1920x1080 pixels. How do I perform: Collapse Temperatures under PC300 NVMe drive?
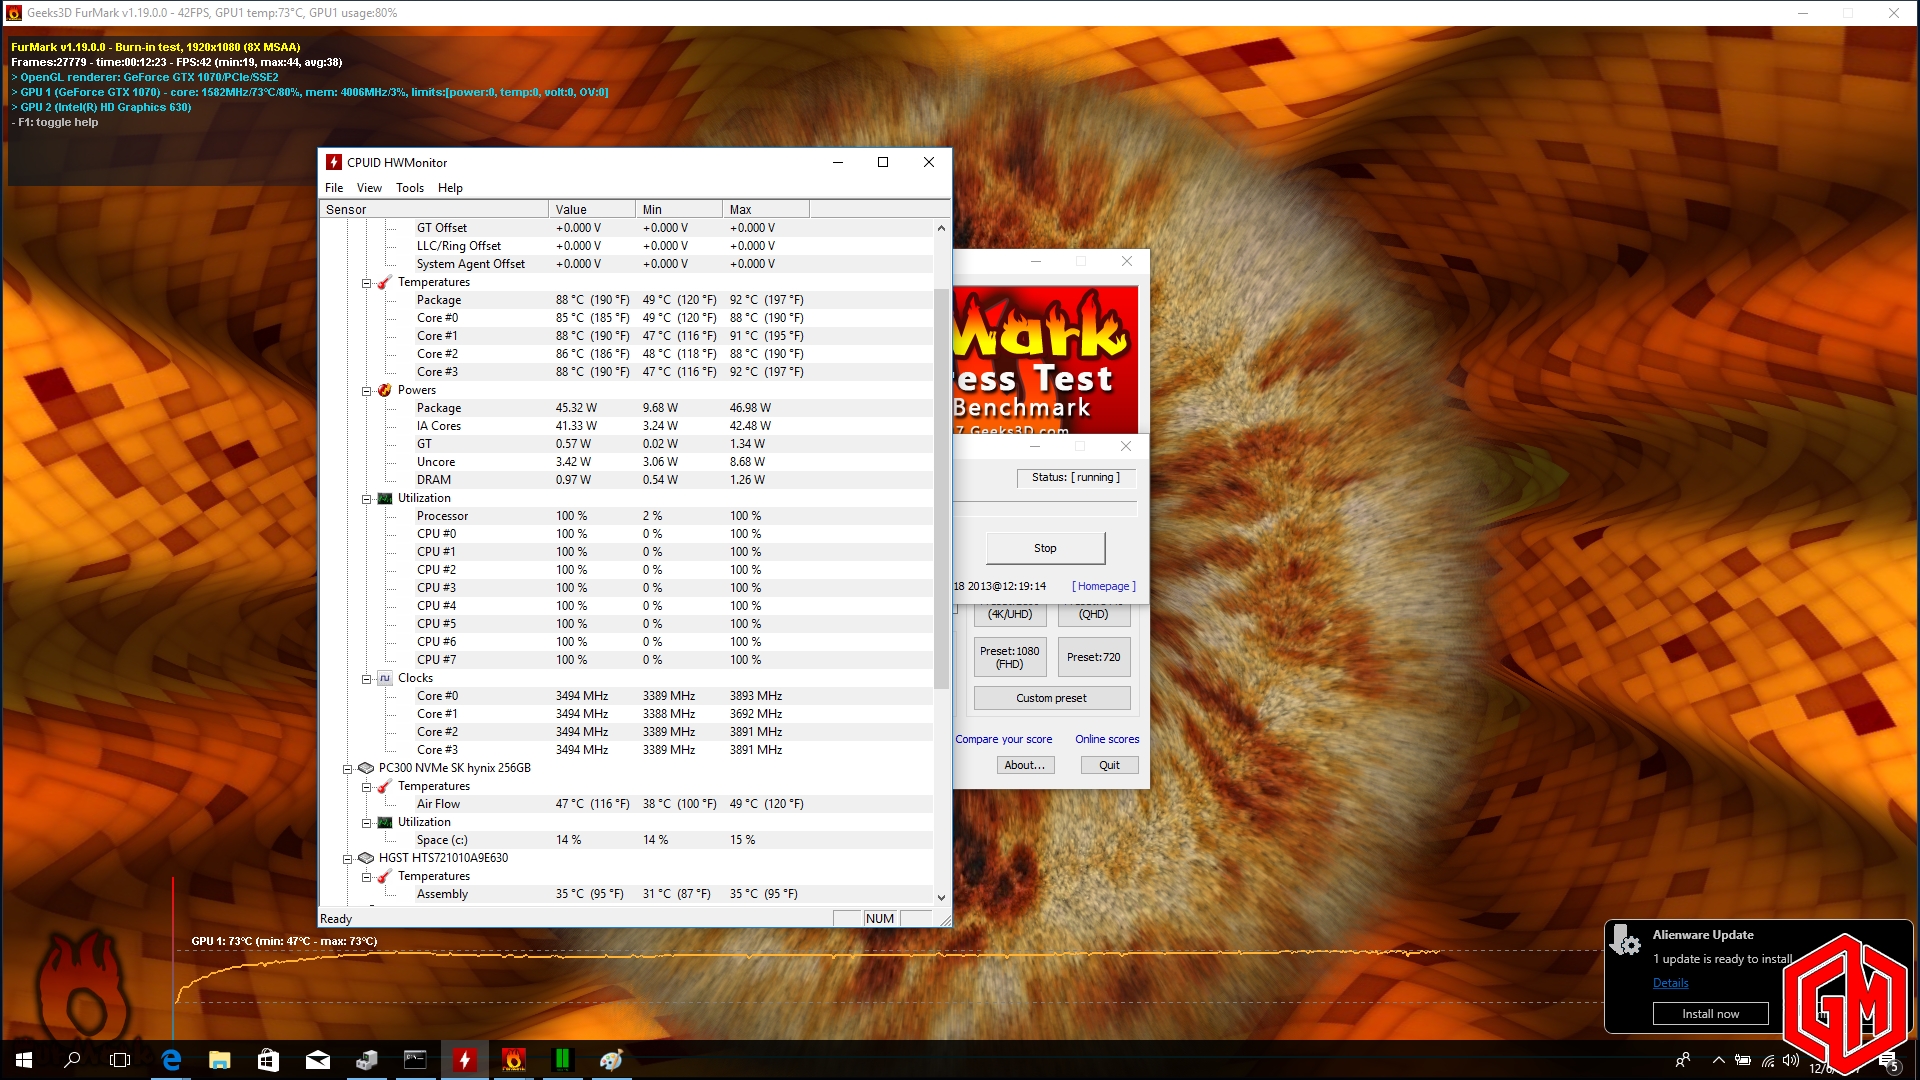point(367,787)
